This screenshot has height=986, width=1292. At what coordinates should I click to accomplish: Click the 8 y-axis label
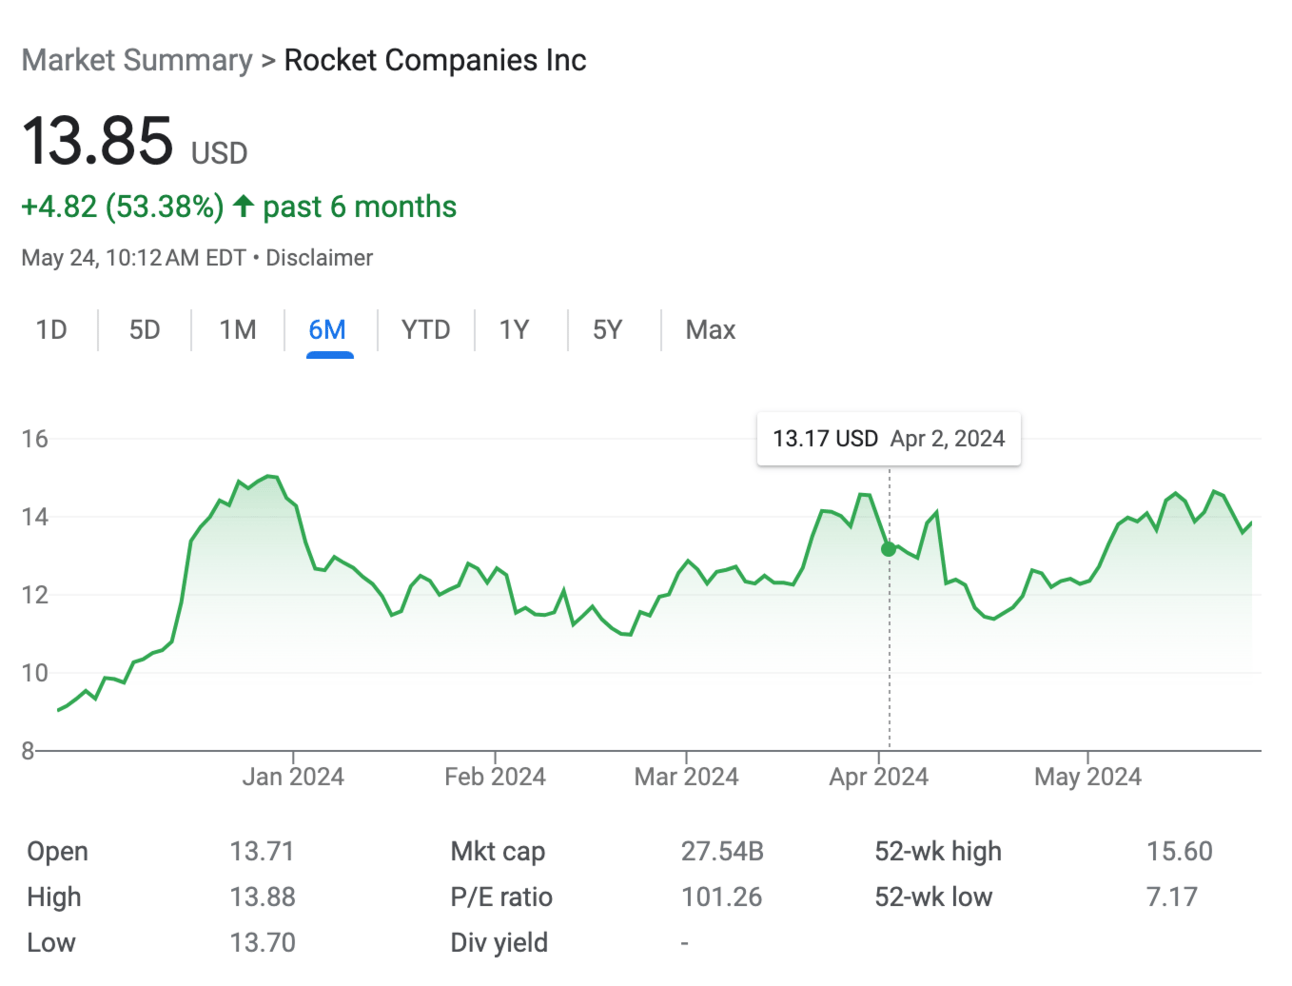28,751
